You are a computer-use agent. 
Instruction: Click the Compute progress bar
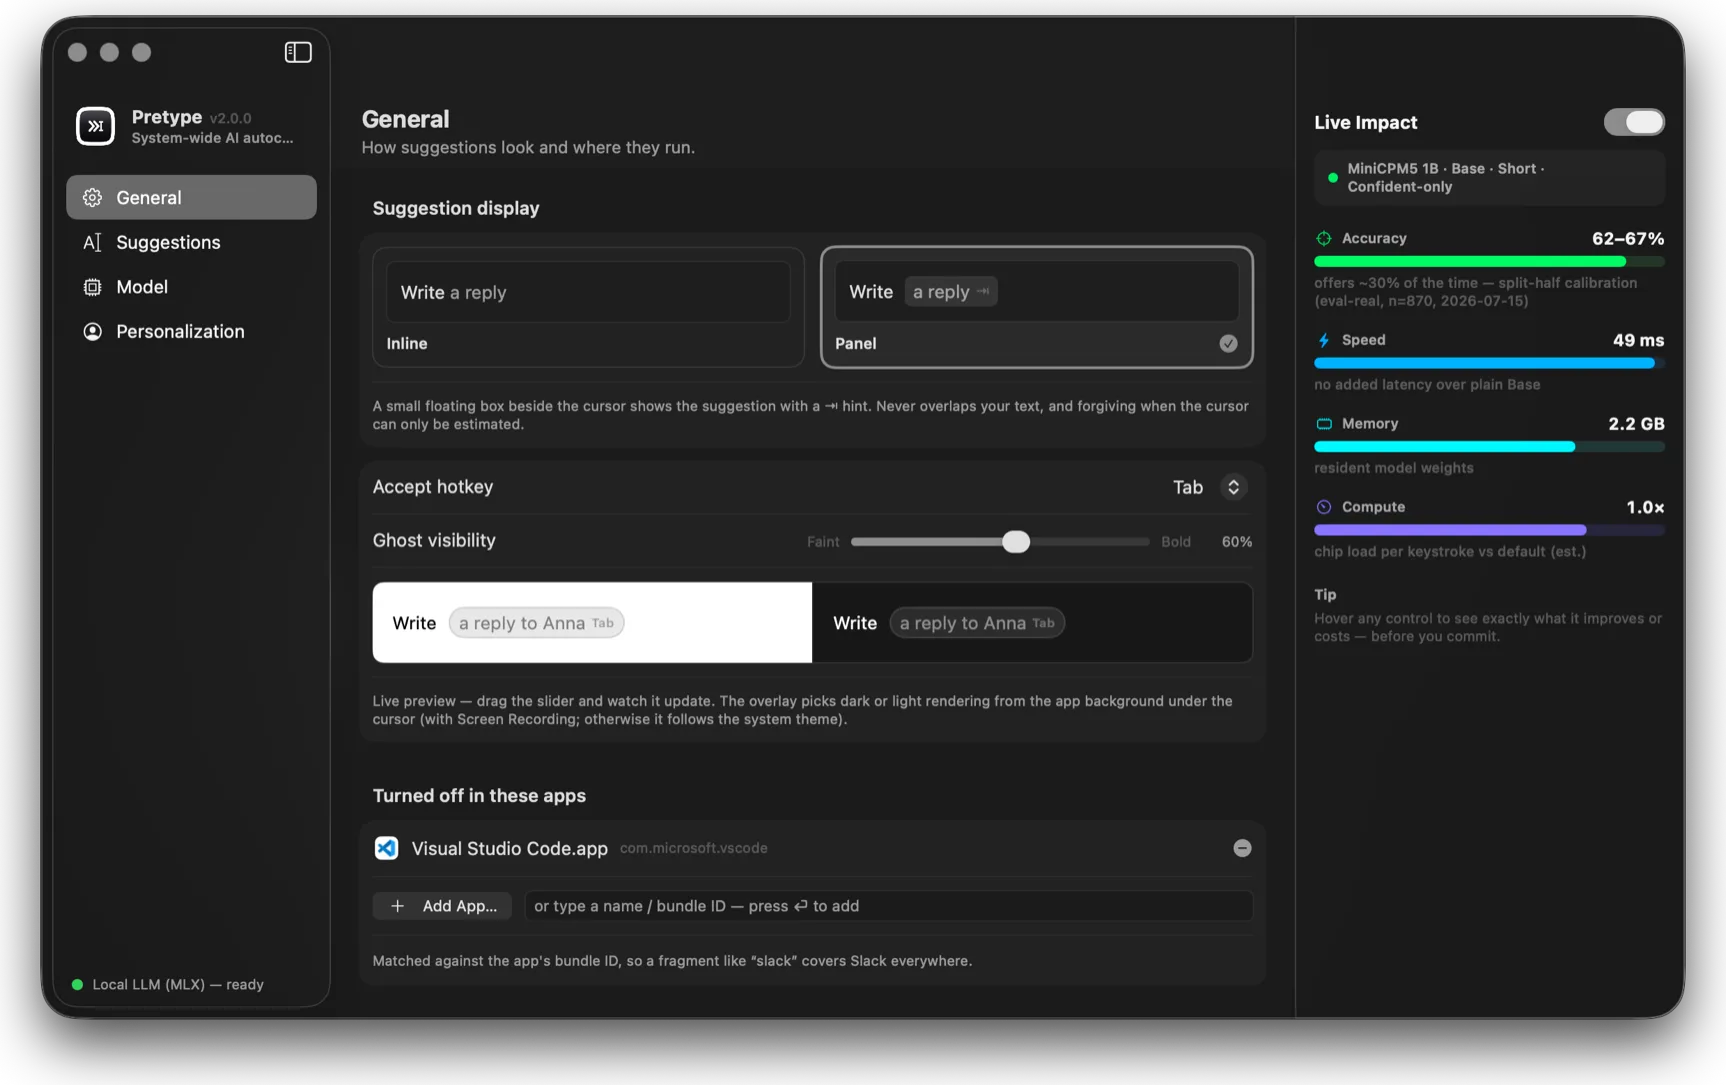tap(1489, 530)
